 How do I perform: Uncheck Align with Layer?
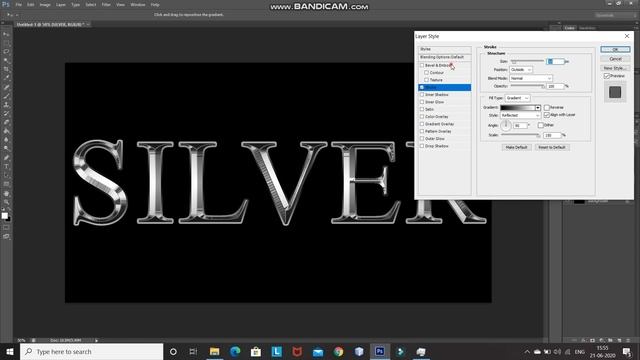[x=547, y=115]
